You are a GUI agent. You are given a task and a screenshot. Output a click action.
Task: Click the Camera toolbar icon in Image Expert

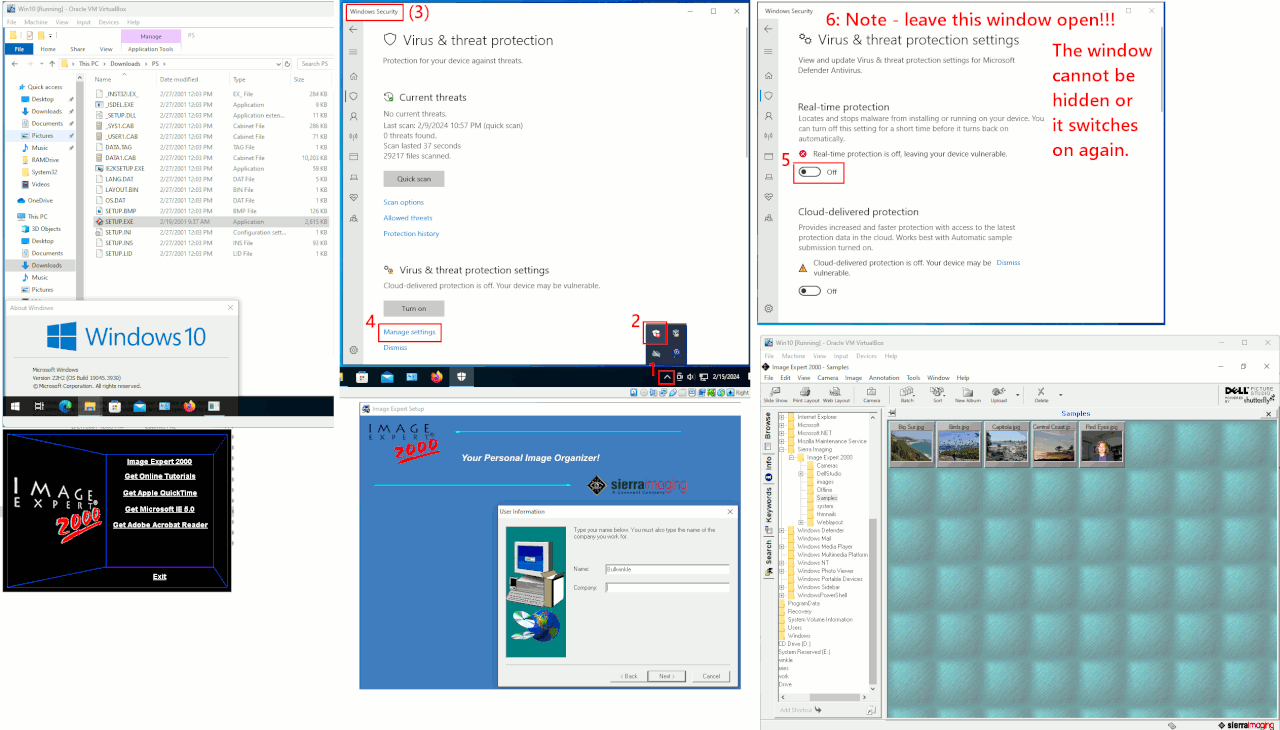(871, 396)
